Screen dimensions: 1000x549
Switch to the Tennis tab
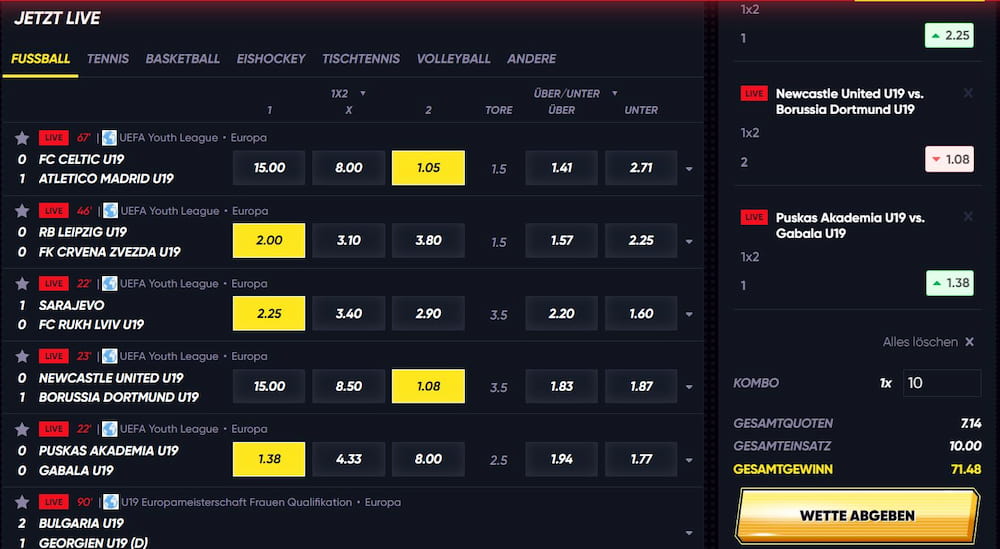coord(108,59)
